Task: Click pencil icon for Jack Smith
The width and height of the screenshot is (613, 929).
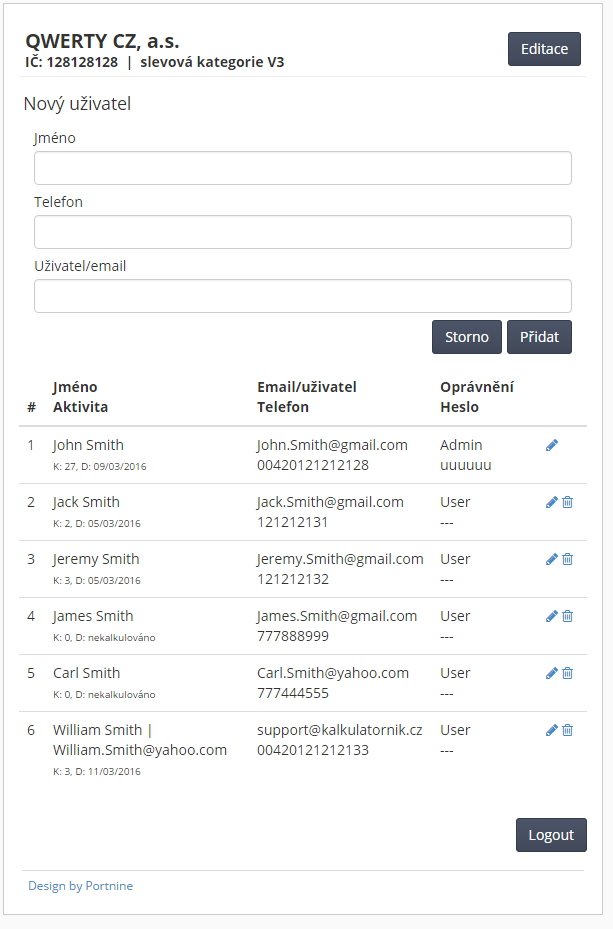Action: [551, 502]
